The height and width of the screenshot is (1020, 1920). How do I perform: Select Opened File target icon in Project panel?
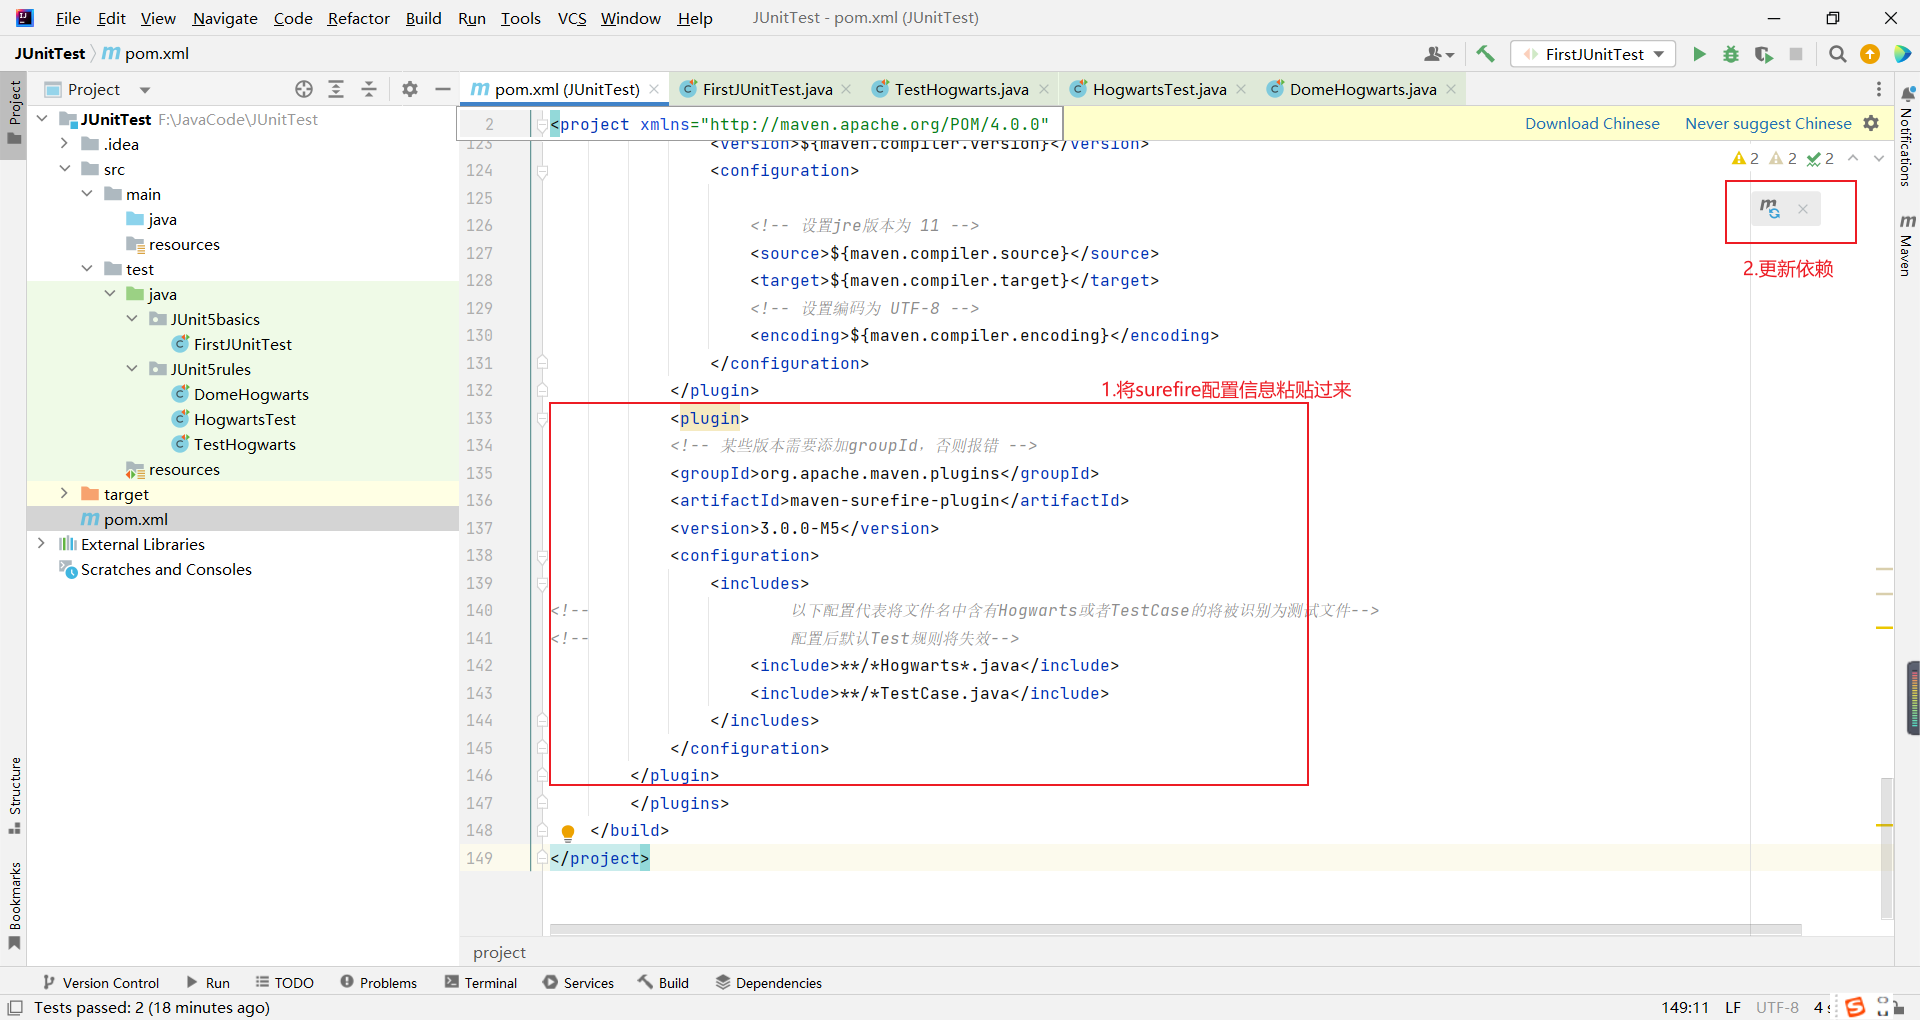coord(304,89)
